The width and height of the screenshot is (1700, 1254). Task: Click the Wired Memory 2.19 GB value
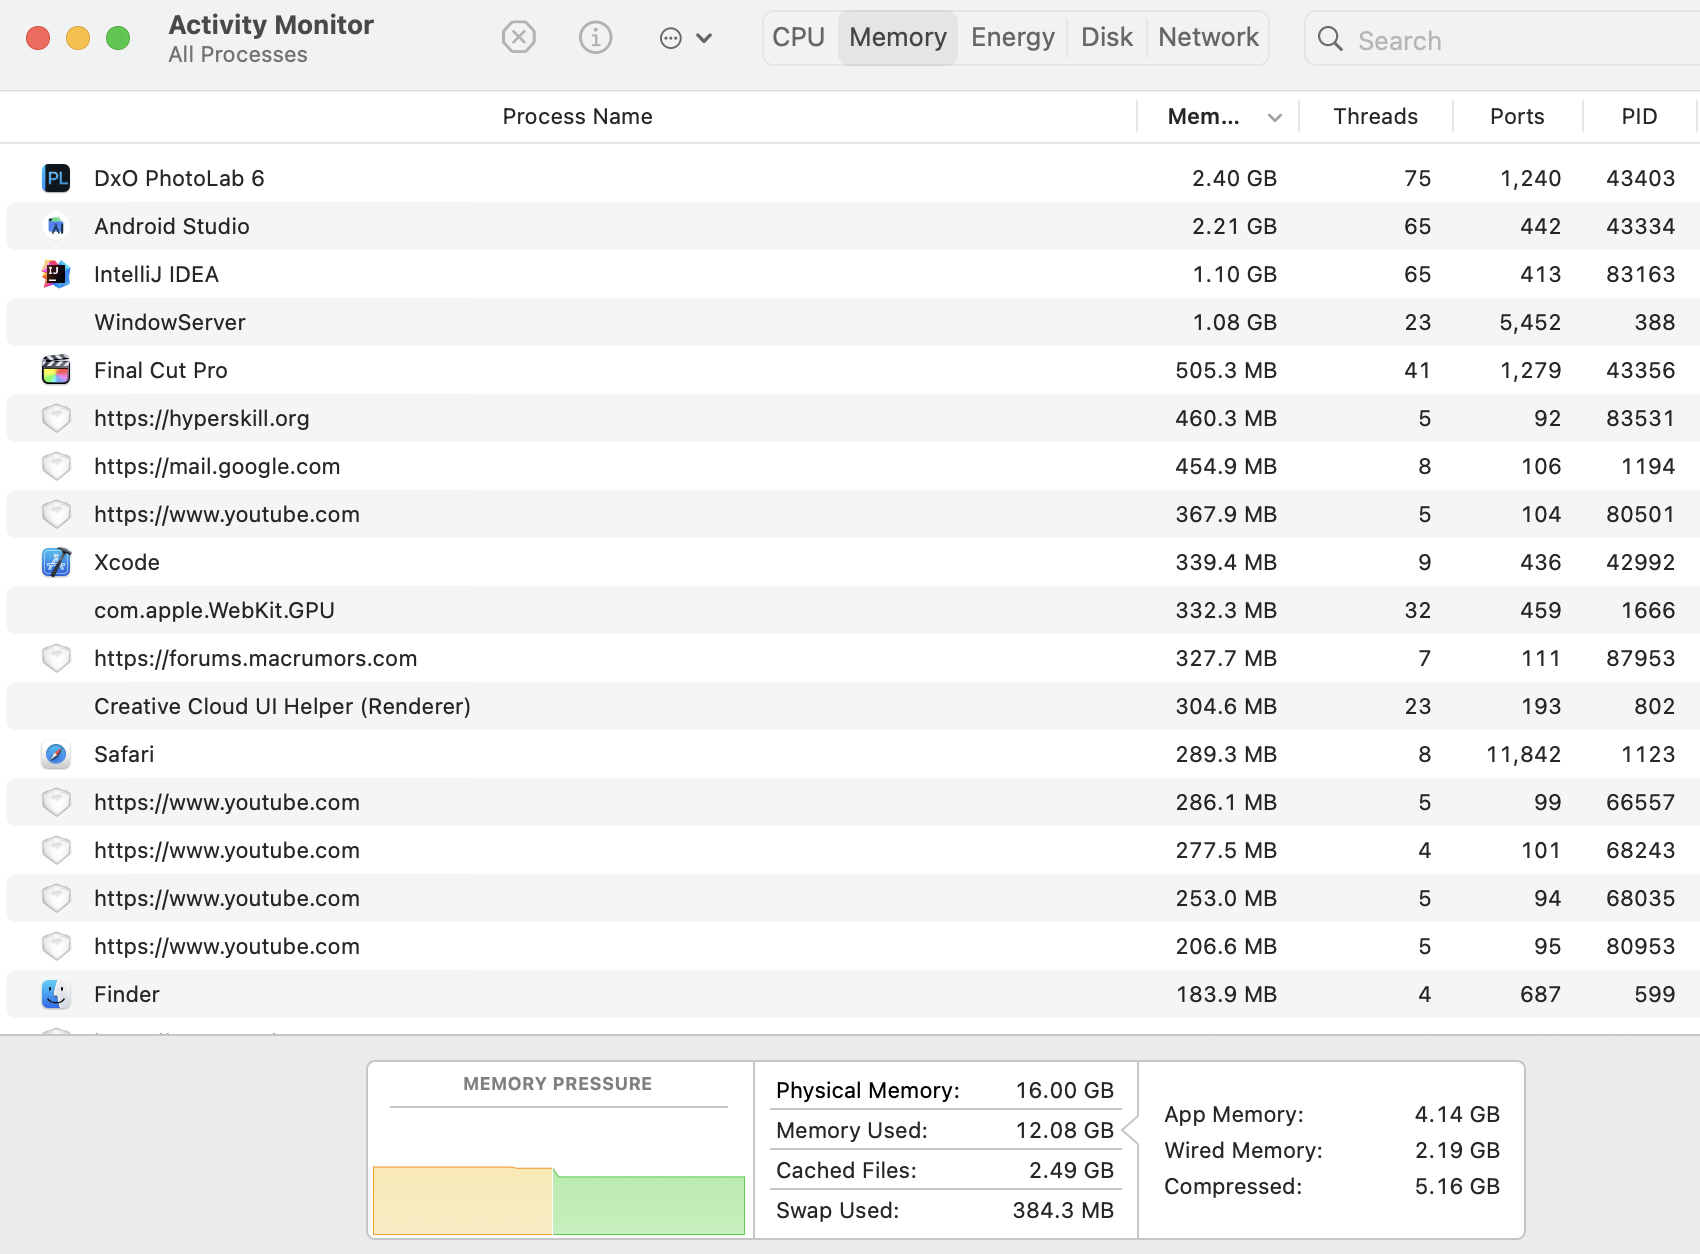click(1457, 1150)
